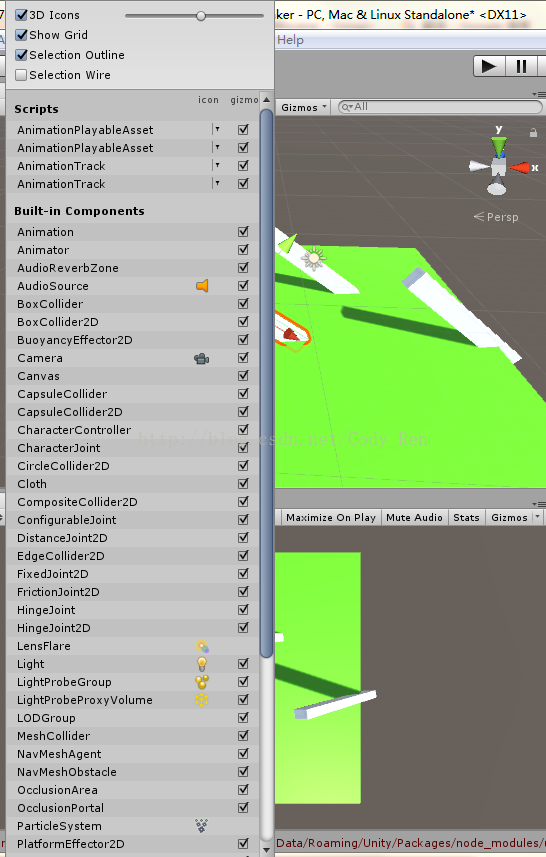546x857 pixels.
Task: Click the gizmo list scroll up arrow
Action: (x=267, y=100)
